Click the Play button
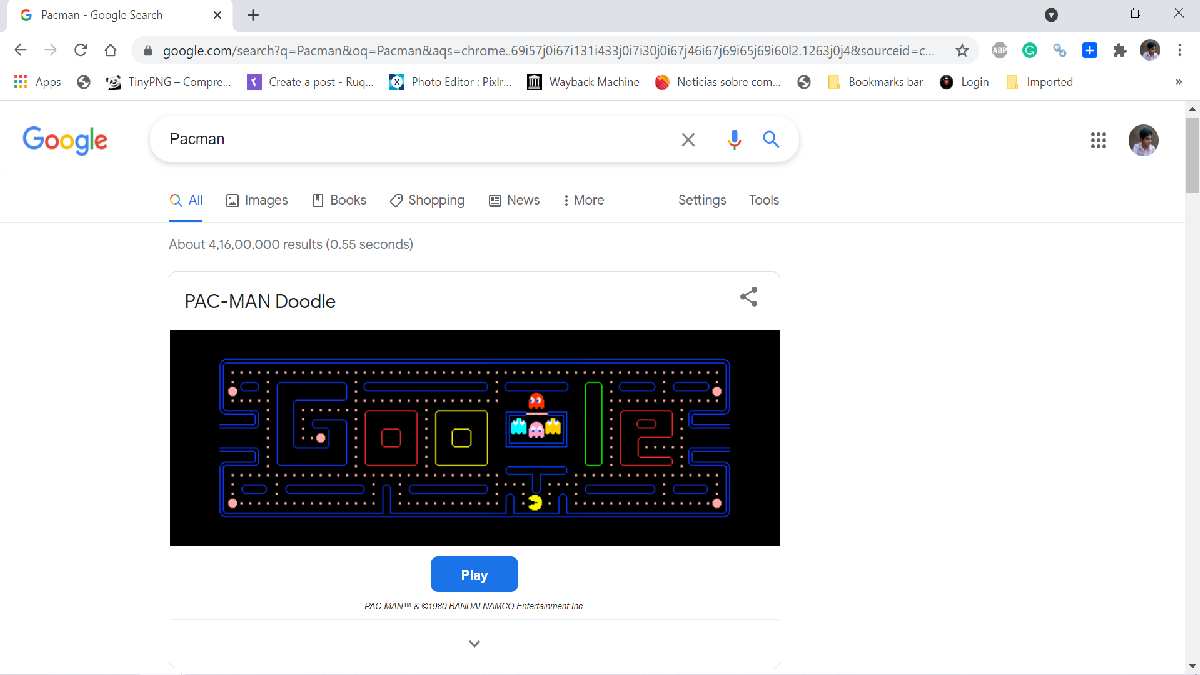The width and height of the screenshot is (1200, 675). pyautogui.click(x=474, y=575)
